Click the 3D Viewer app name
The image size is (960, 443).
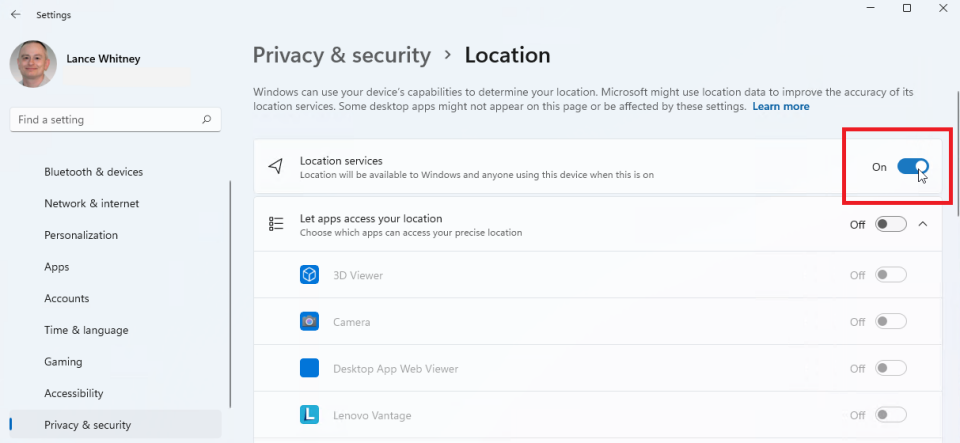[358, 275]
